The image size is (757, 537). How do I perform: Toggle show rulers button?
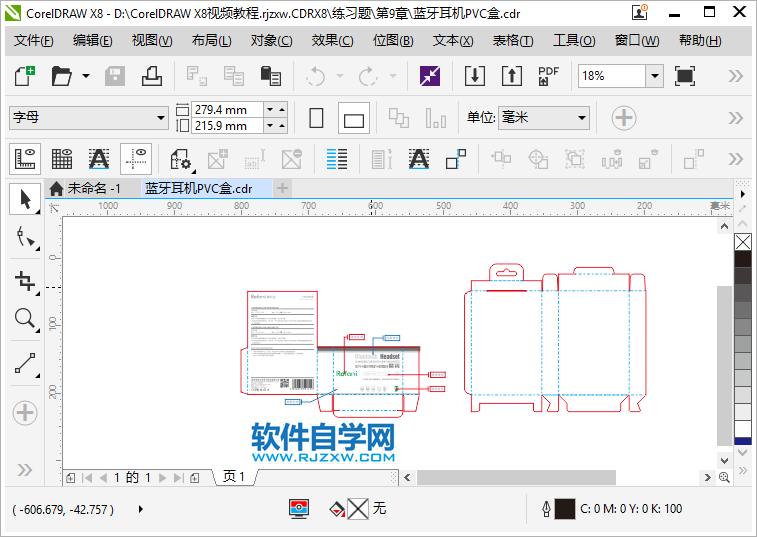pos(25,159)
